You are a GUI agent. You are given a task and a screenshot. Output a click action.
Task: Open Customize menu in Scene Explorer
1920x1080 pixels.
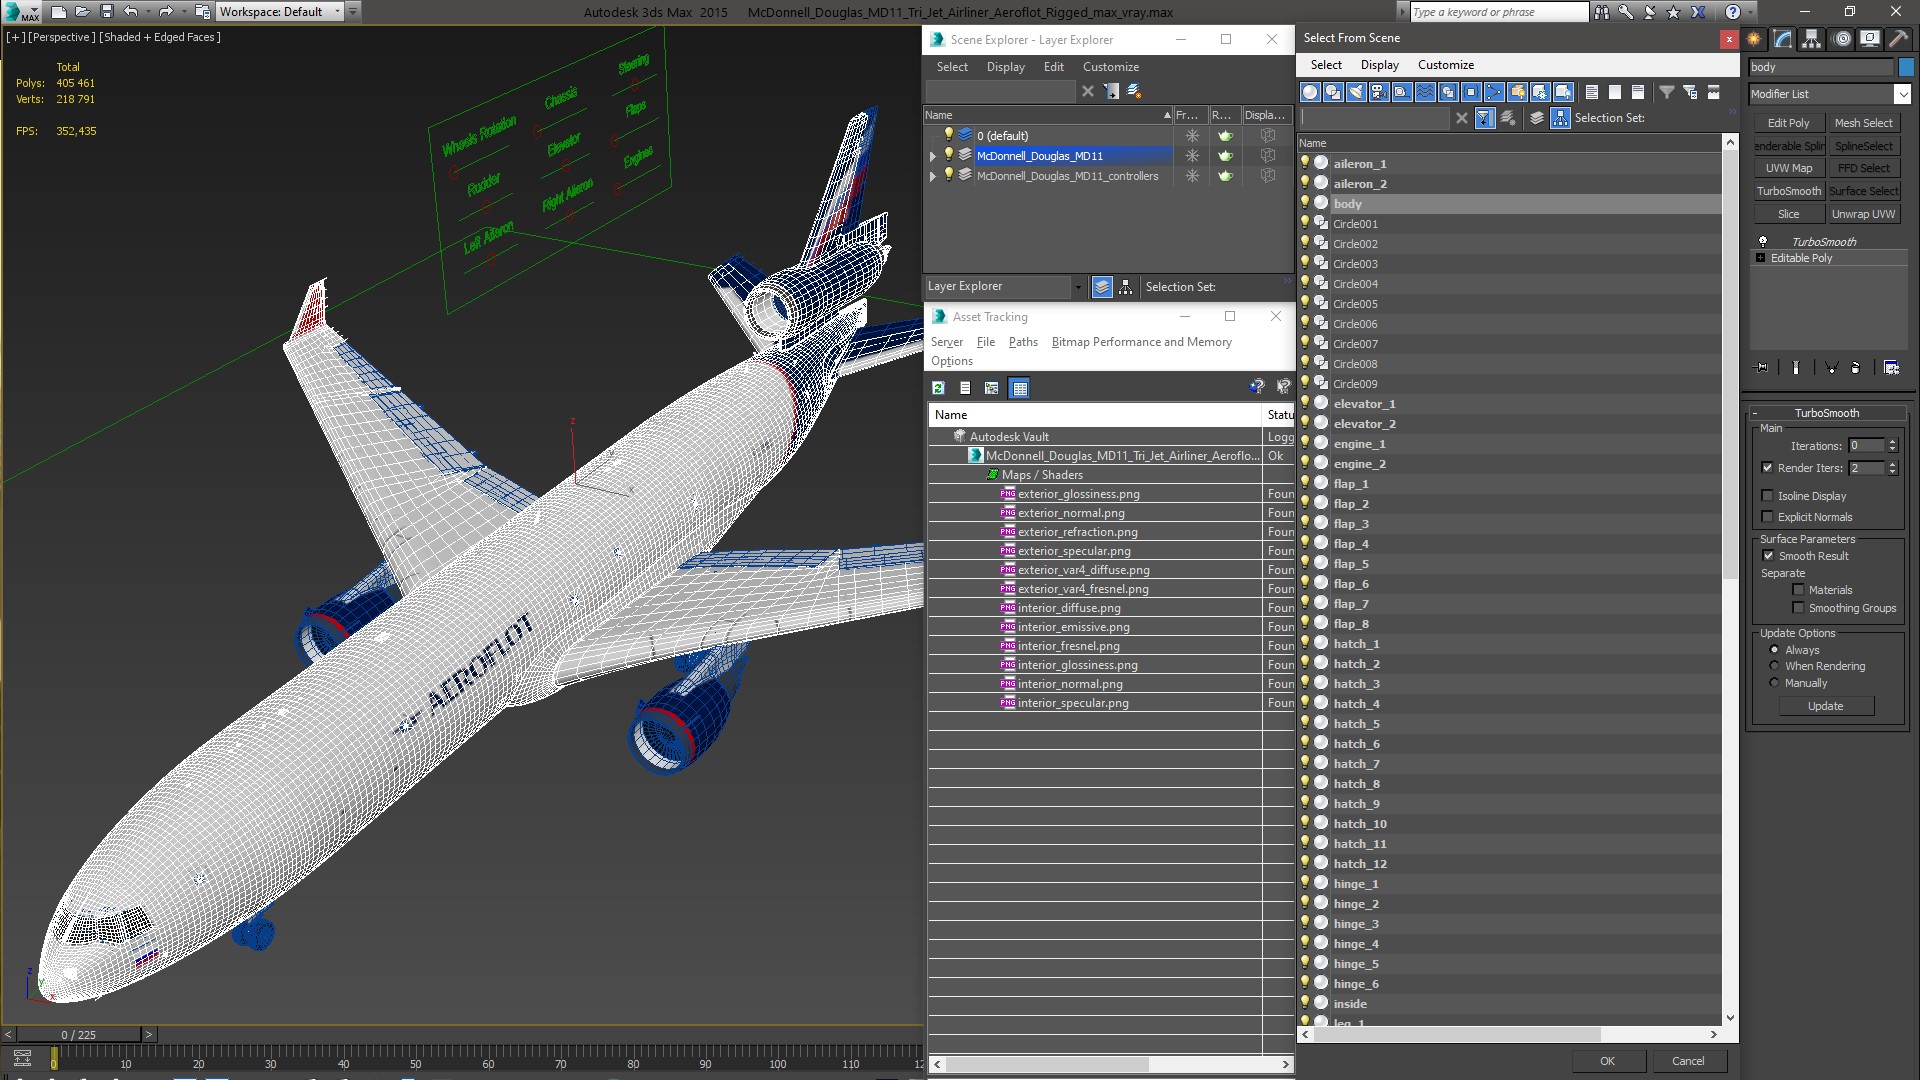(1110, 67)
